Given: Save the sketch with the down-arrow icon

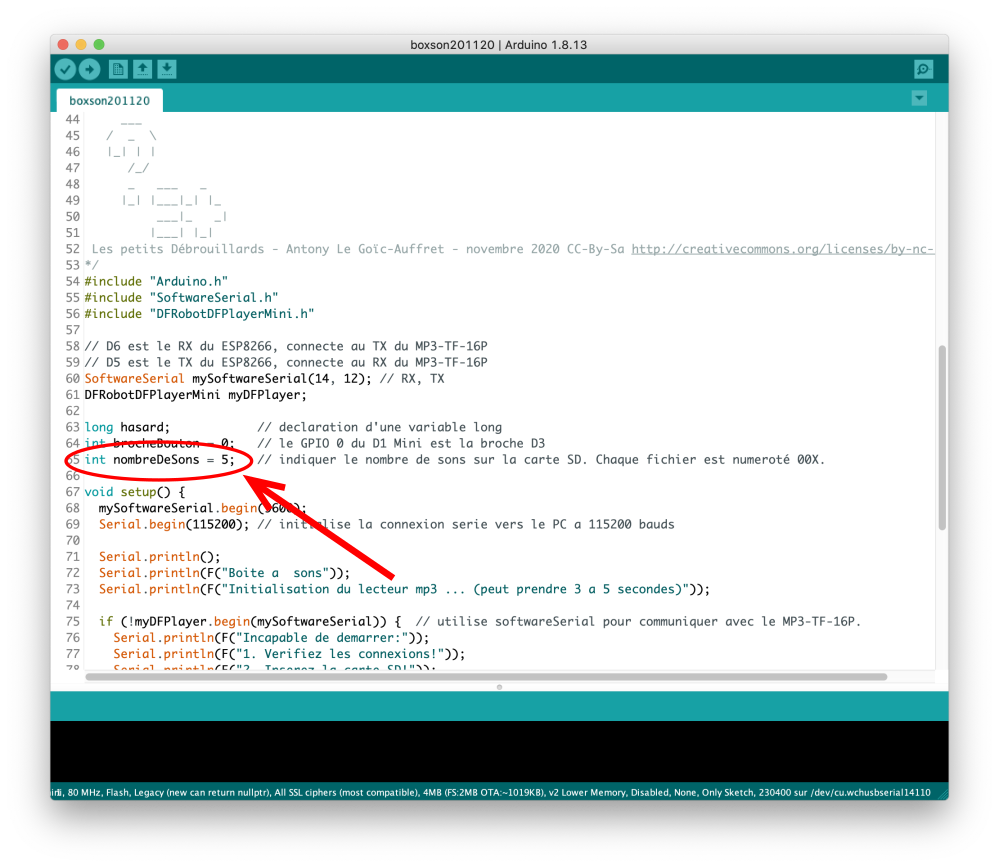Looking at the screenshot, I should click(167, 69).
